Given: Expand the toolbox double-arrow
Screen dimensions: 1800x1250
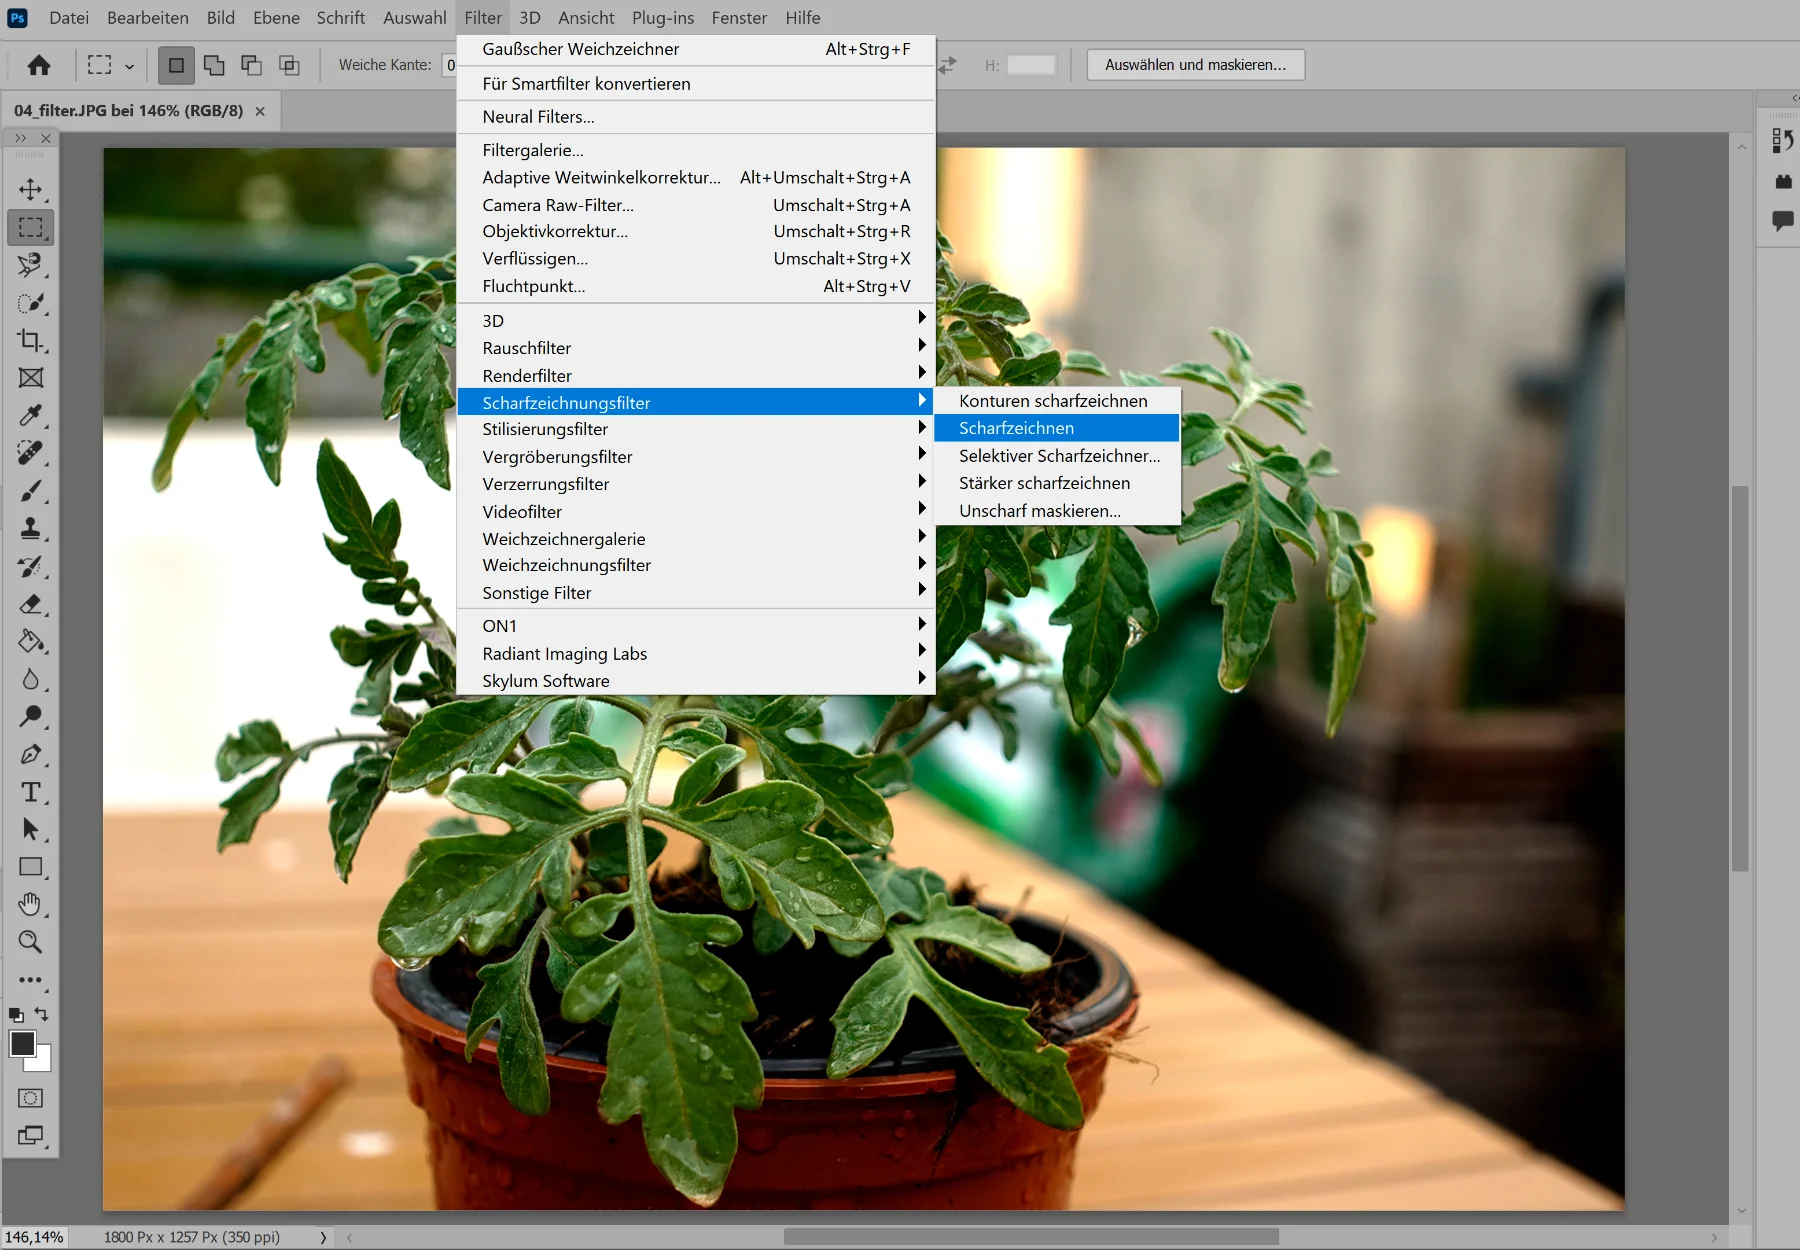Looking at the screenshot, I should coord(21,138).
